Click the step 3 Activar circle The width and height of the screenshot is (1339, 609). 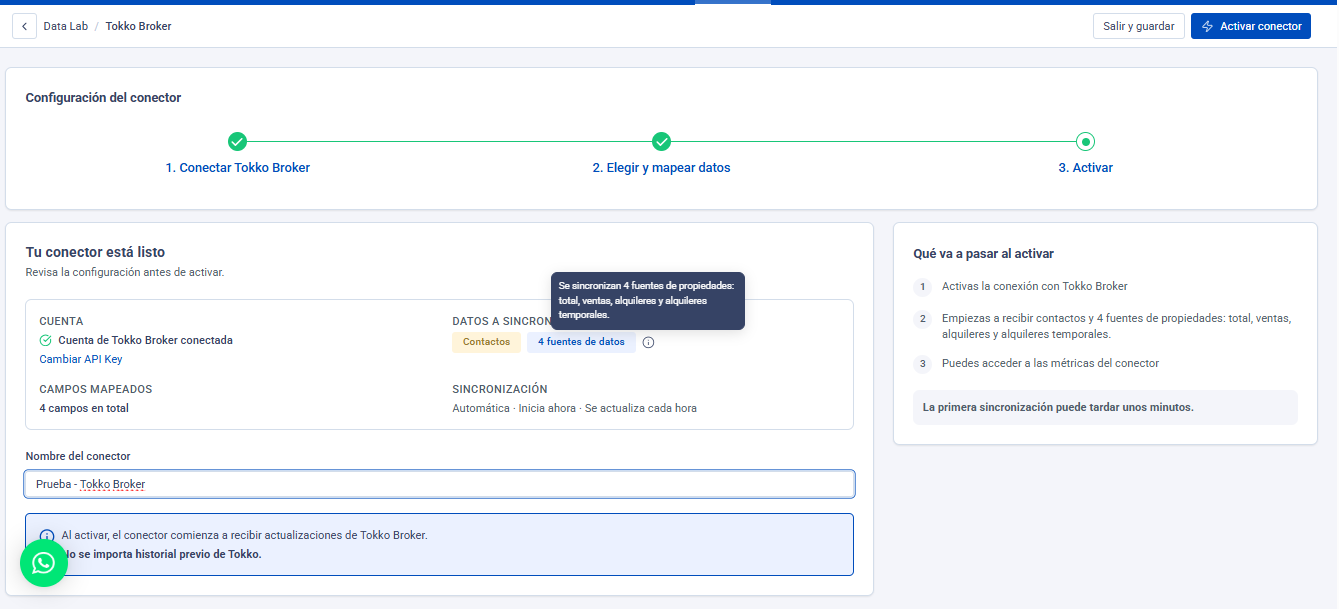[1086, 142]
